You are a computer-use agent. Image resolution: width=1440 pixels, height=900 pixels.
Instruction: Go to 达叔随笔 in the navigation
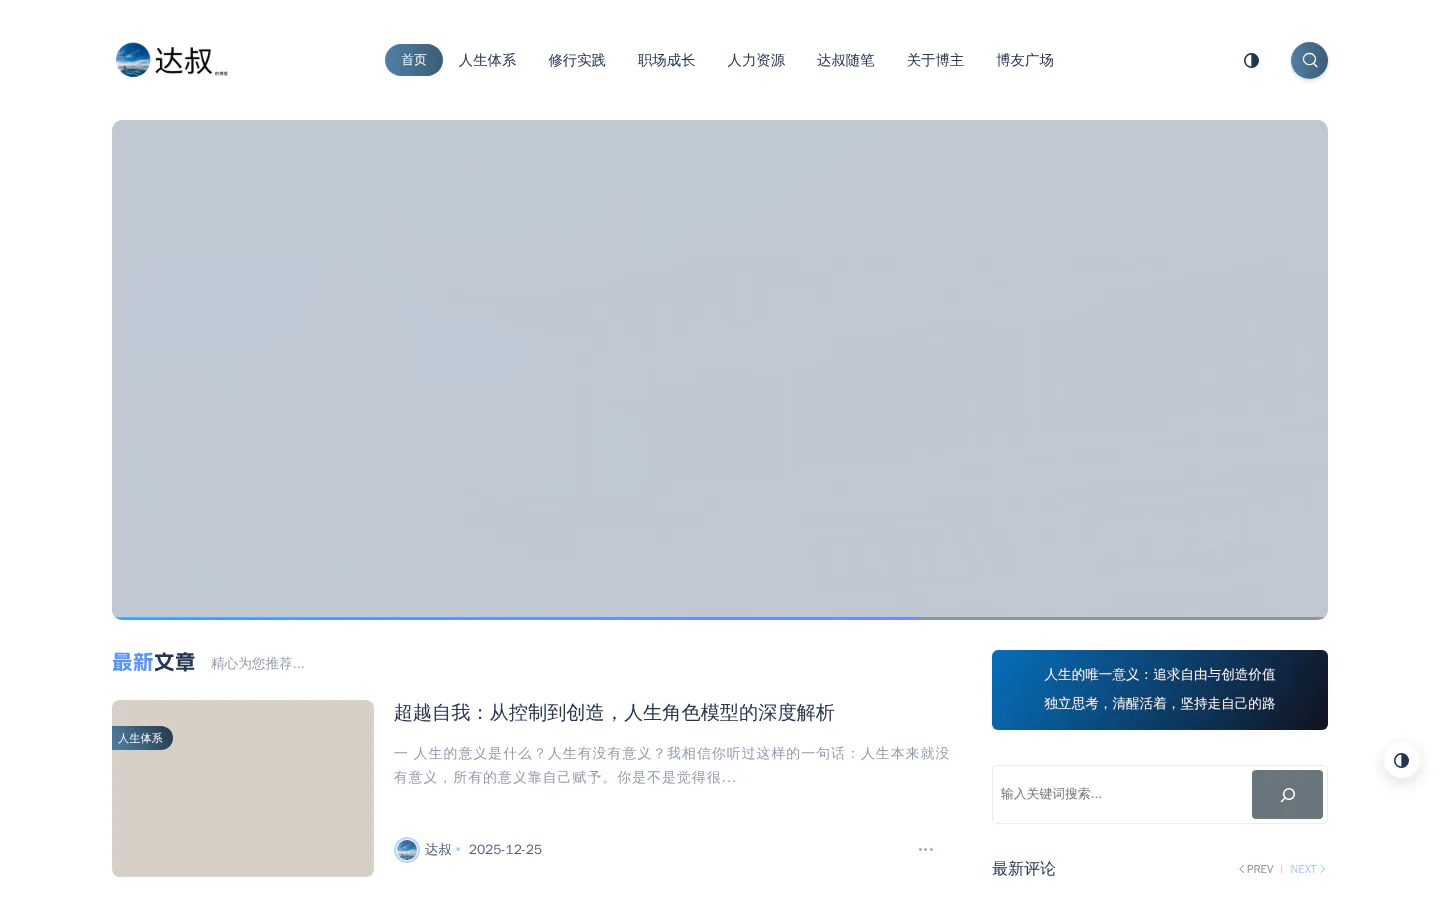point(846,60)
